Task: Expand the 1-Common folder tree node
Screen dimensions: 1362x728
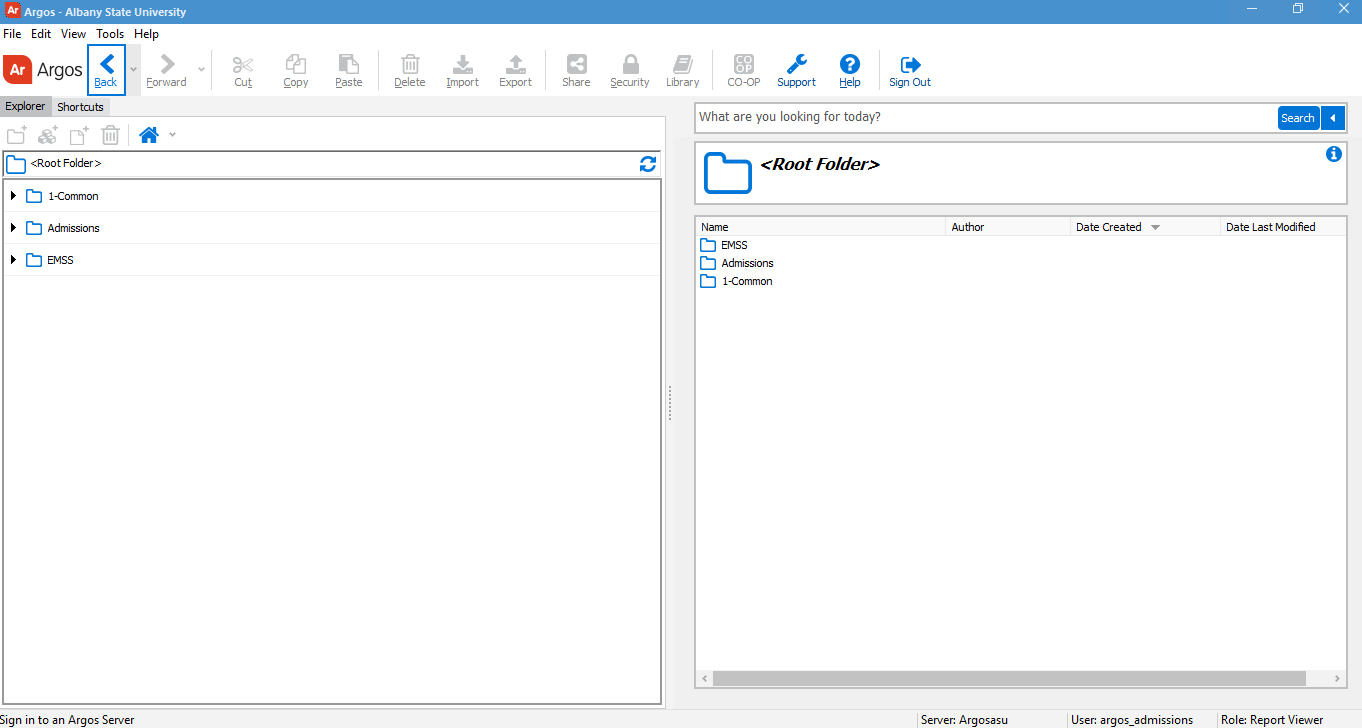Action: pos(13,196)
